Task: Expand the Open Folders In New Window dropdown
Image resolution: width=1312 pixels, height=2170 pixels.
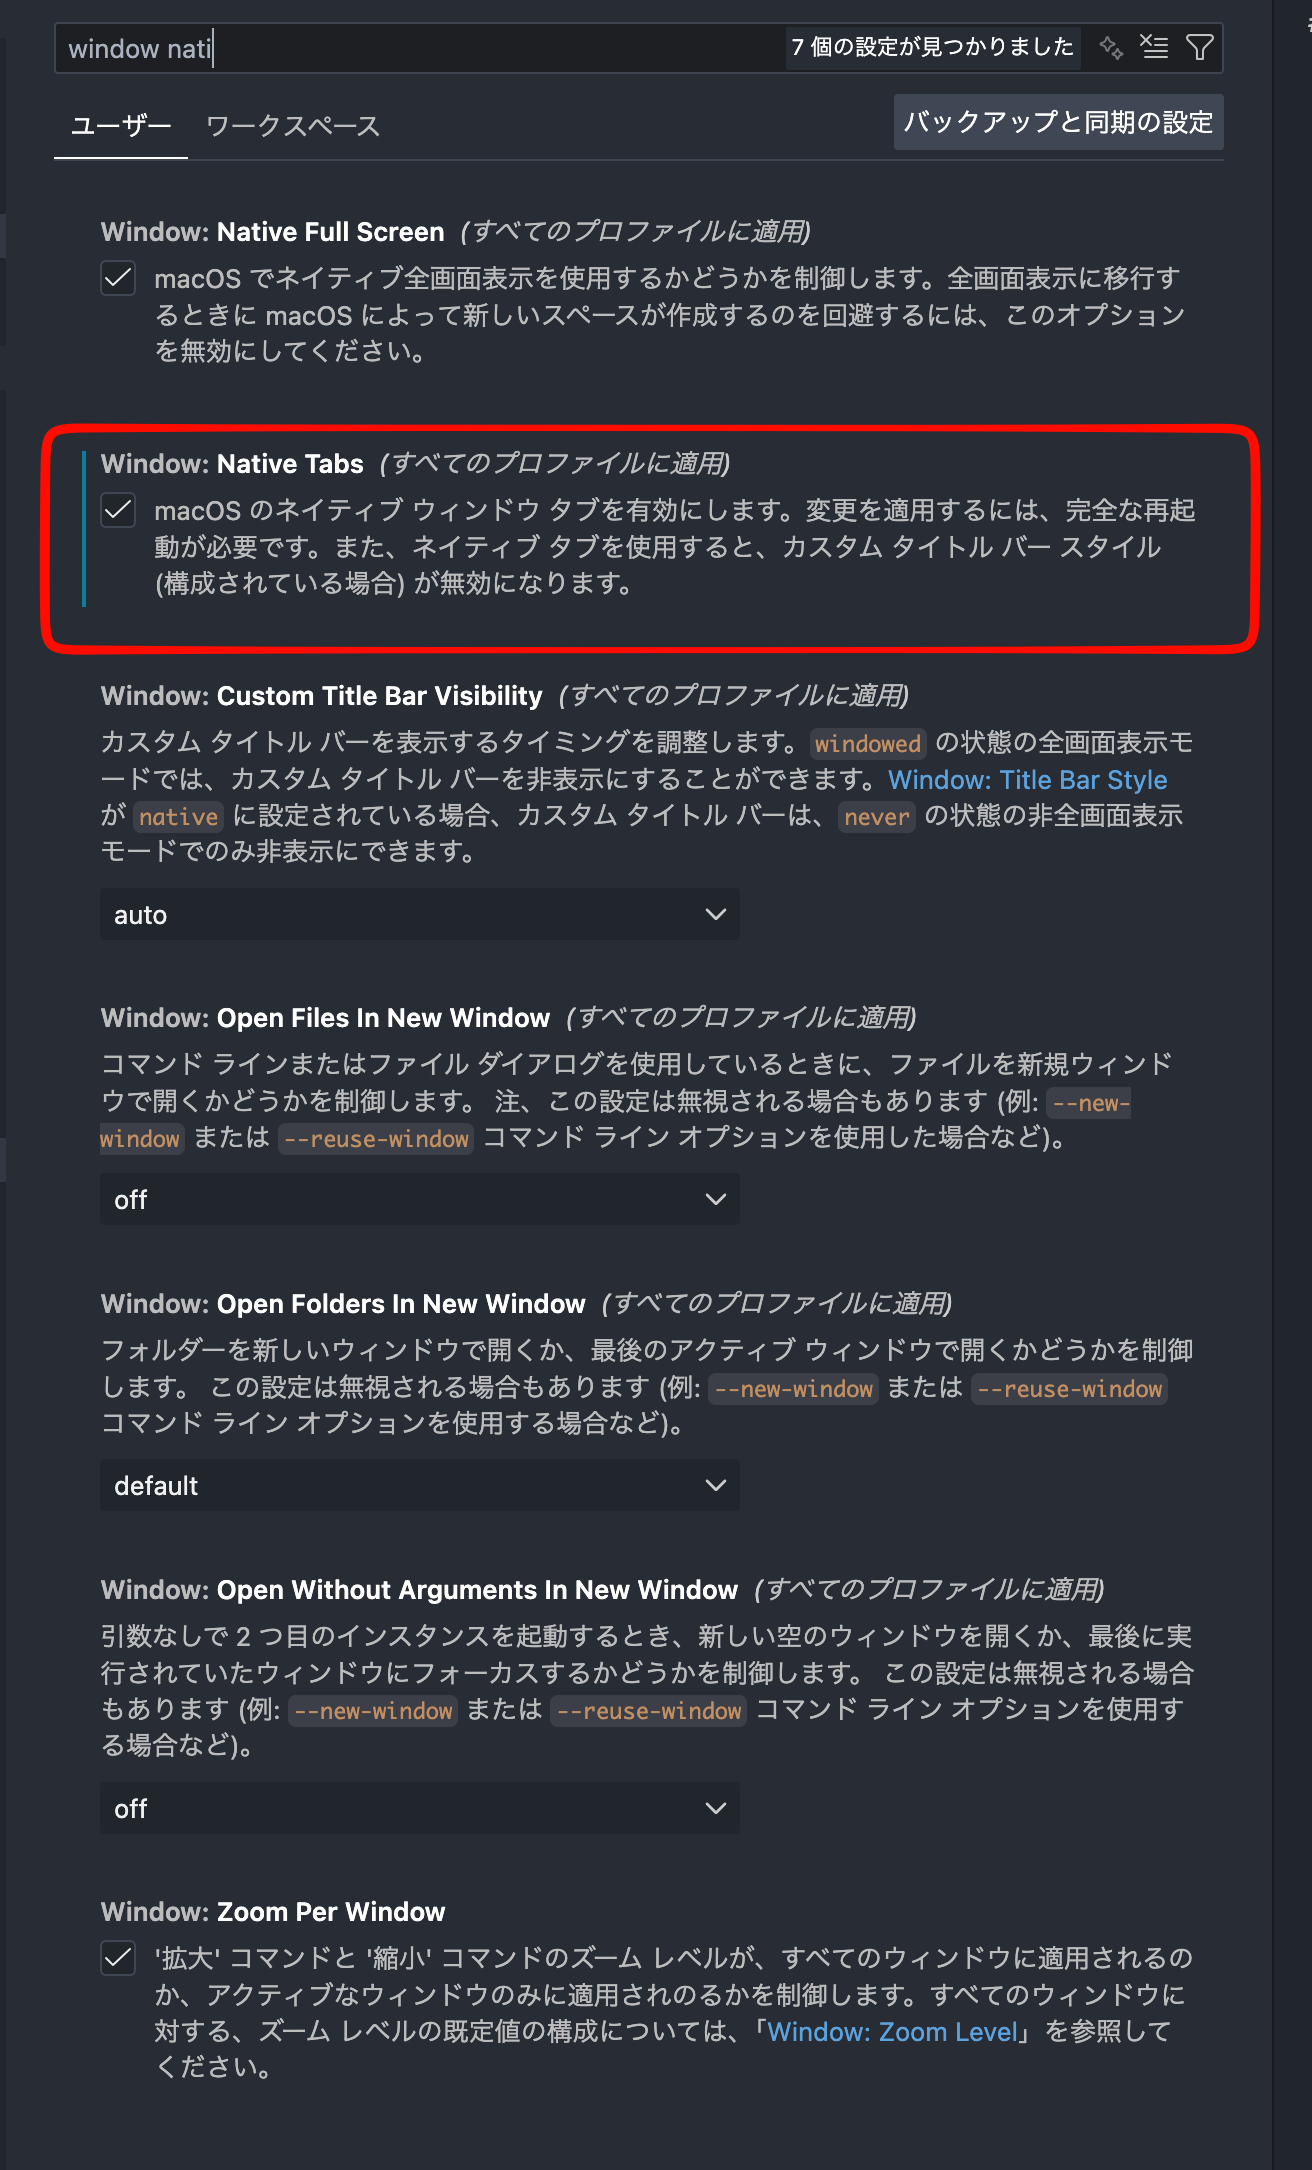Action: pos(420,1485)
